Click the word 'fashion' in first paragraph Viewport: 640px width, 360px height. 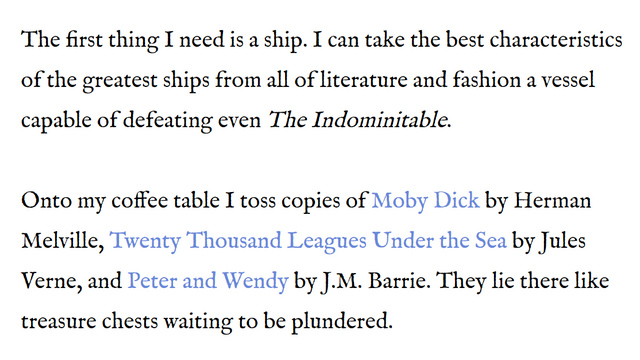[487, 80]
